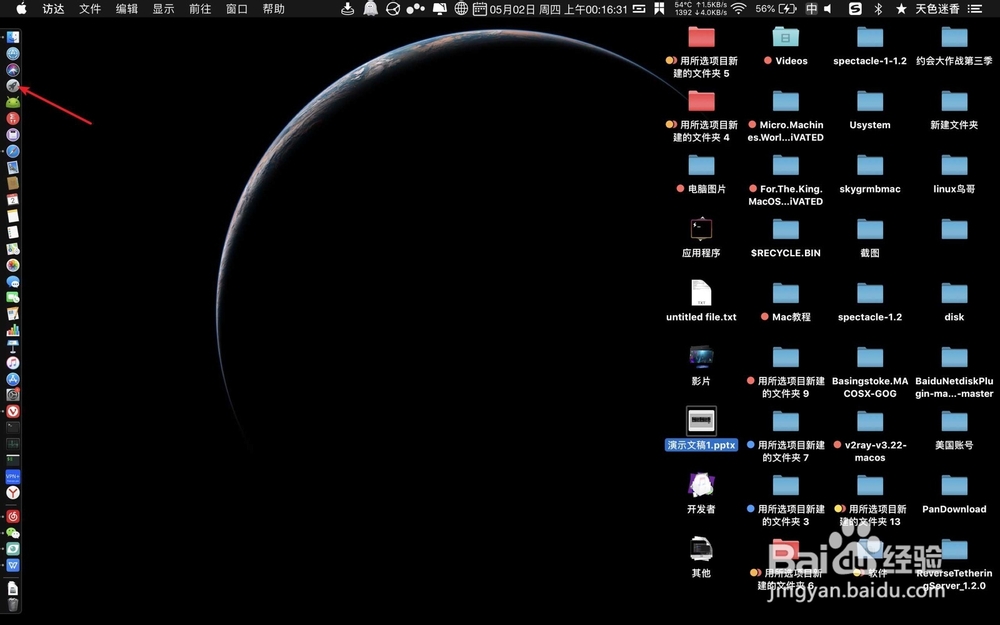Open the 文件 menu in the menu bar
Screen dimensions: 1000x625
tap(89, 9)
